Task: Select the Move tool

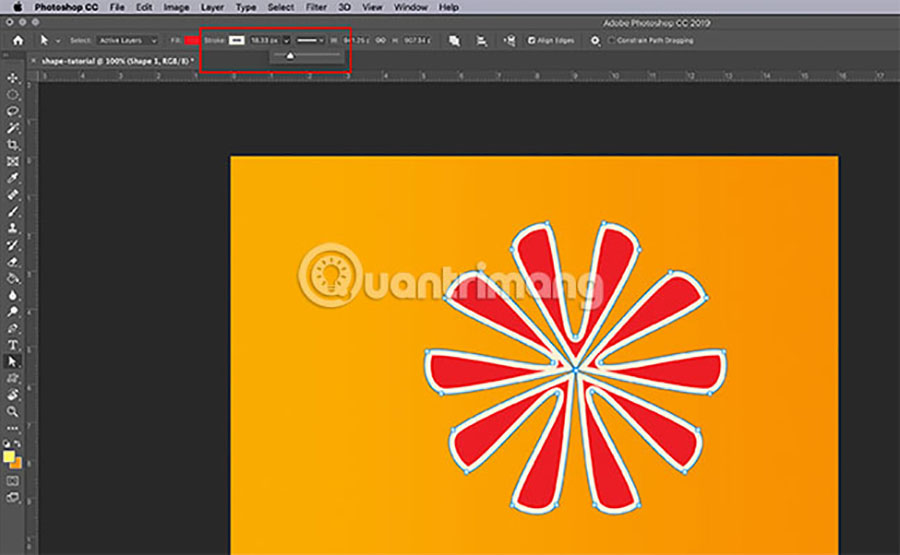Action: pyautogui.click(x=13, y=78)
